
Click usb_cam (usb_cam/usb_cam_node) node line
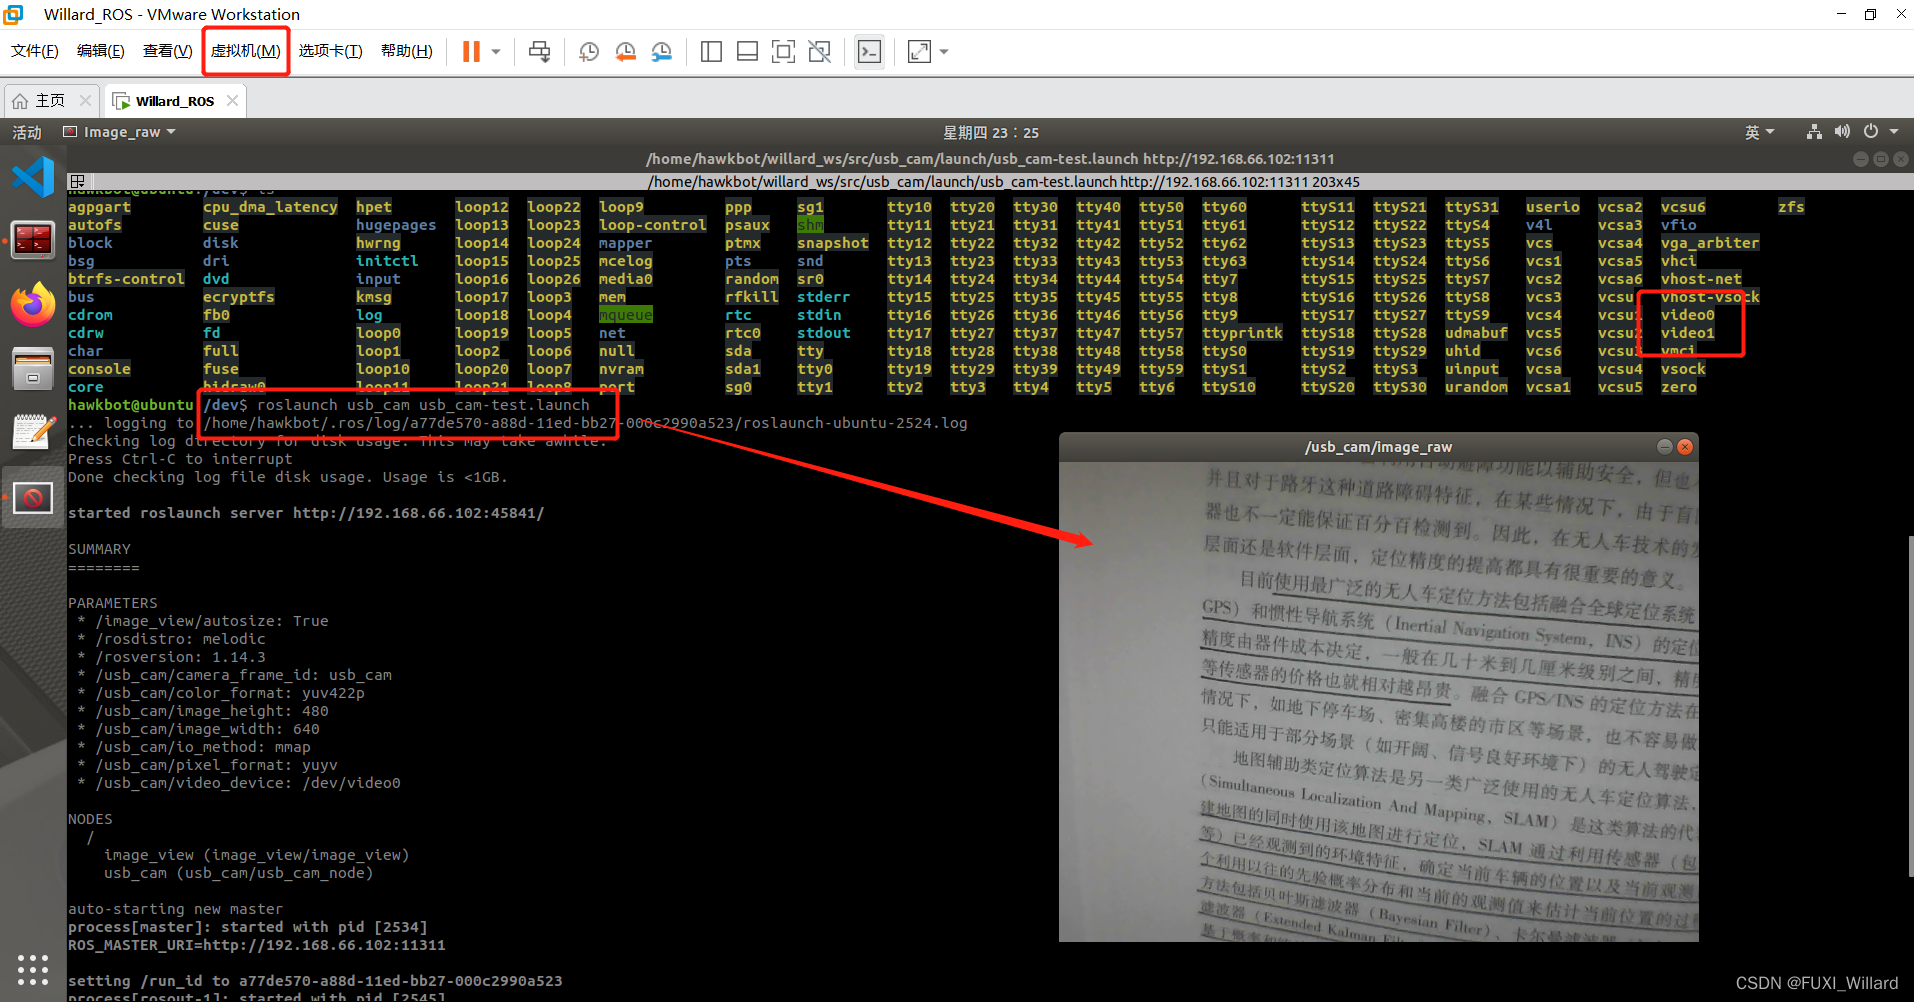pyautogui.click(x=238, y=873)
